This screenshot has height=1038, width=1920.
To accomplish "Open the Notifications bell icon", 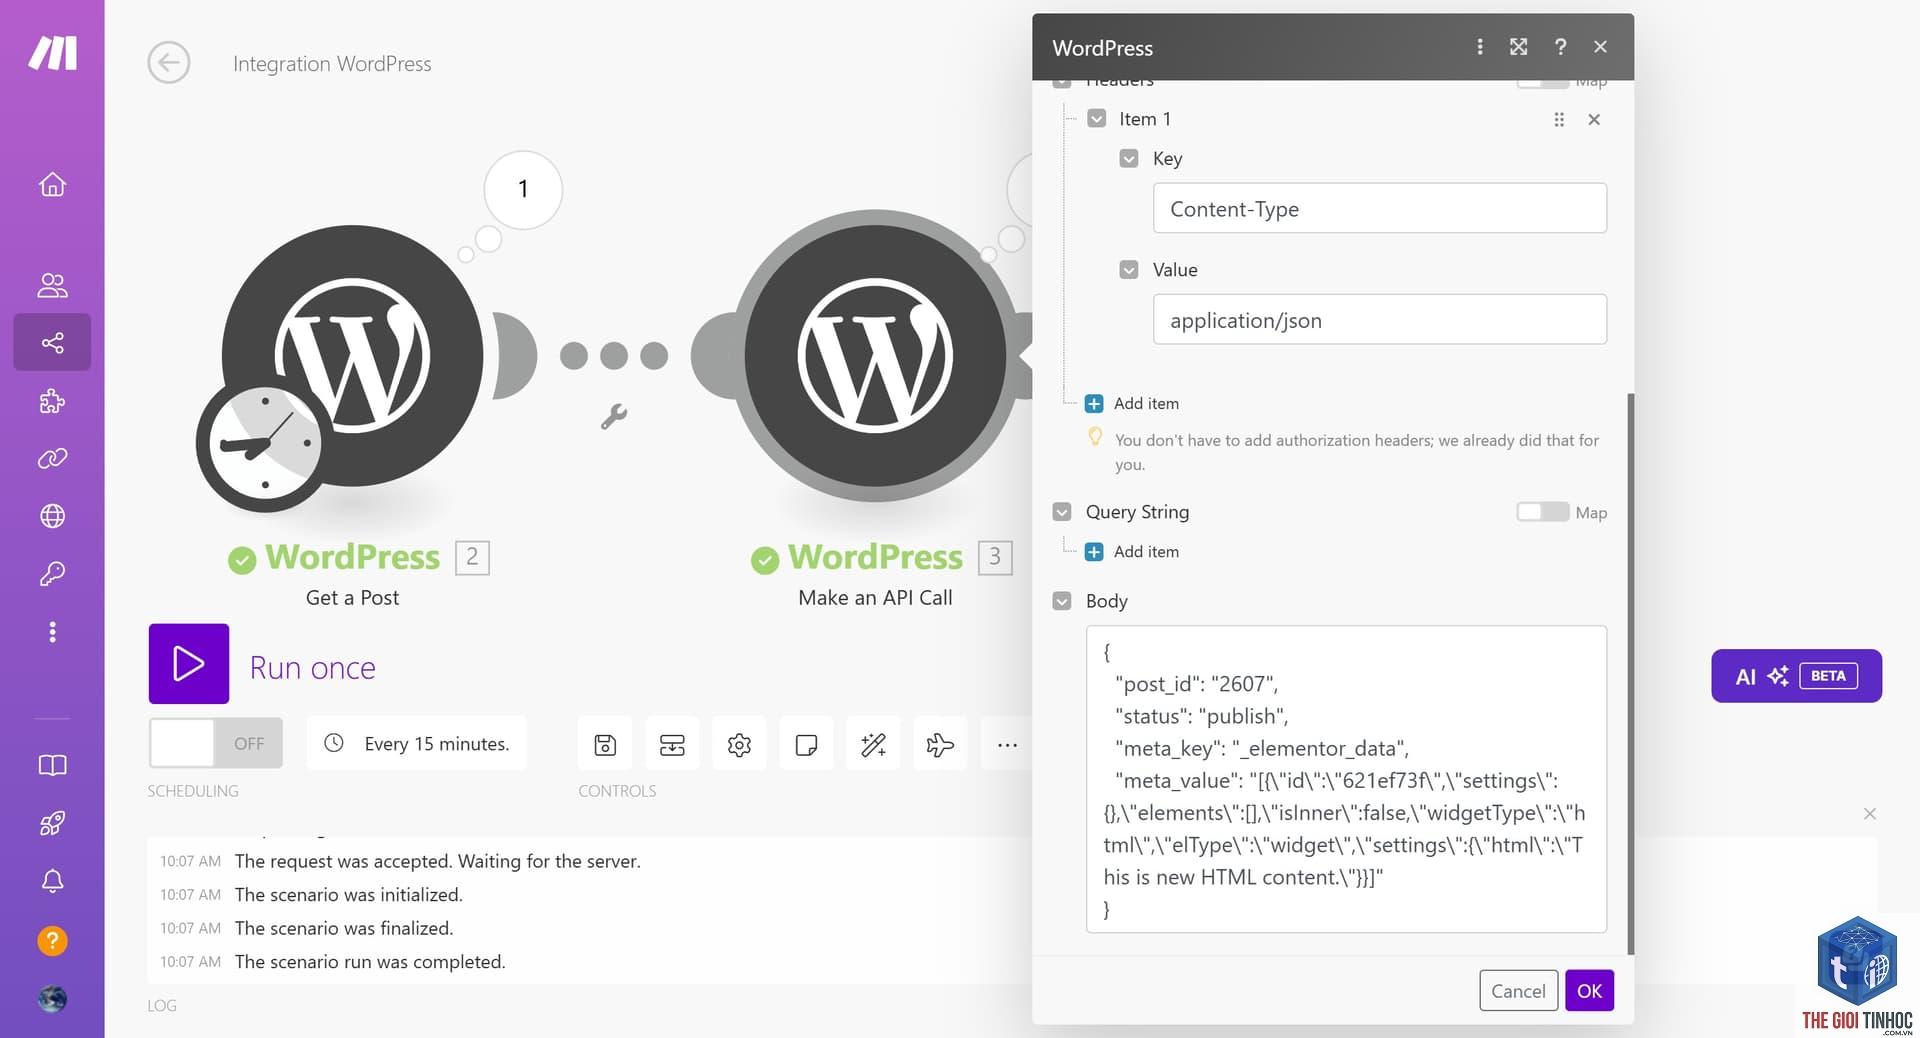I will [x=52, y=881].
